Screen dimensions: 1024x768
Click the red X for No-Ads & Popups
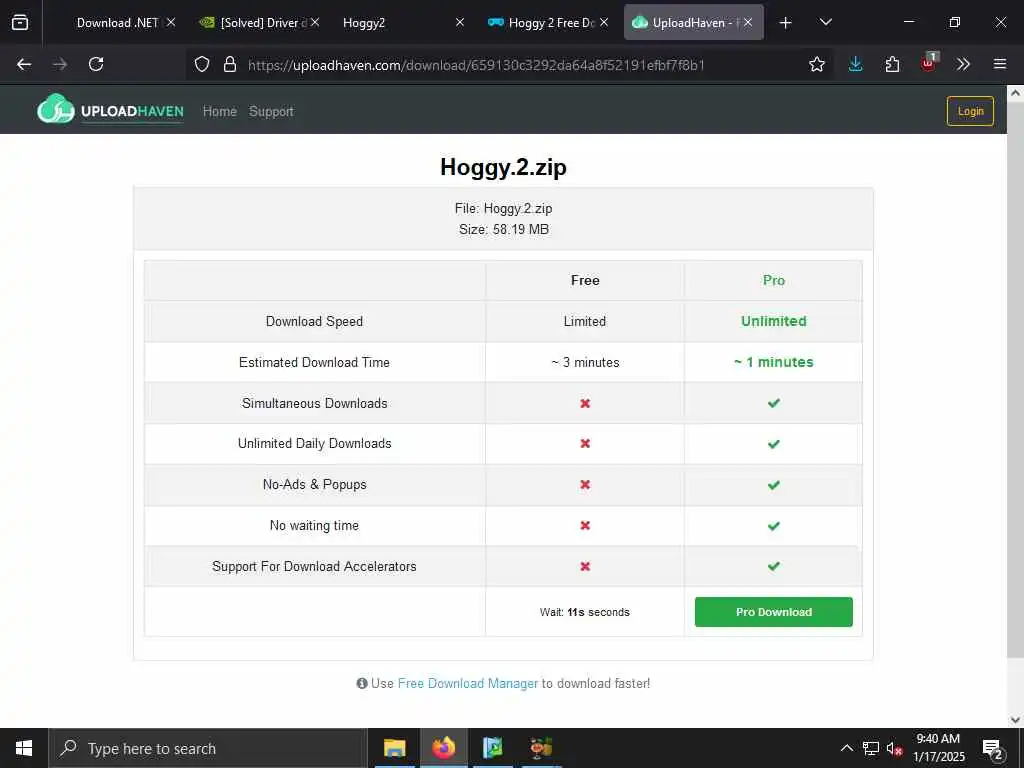click(585, 485)
